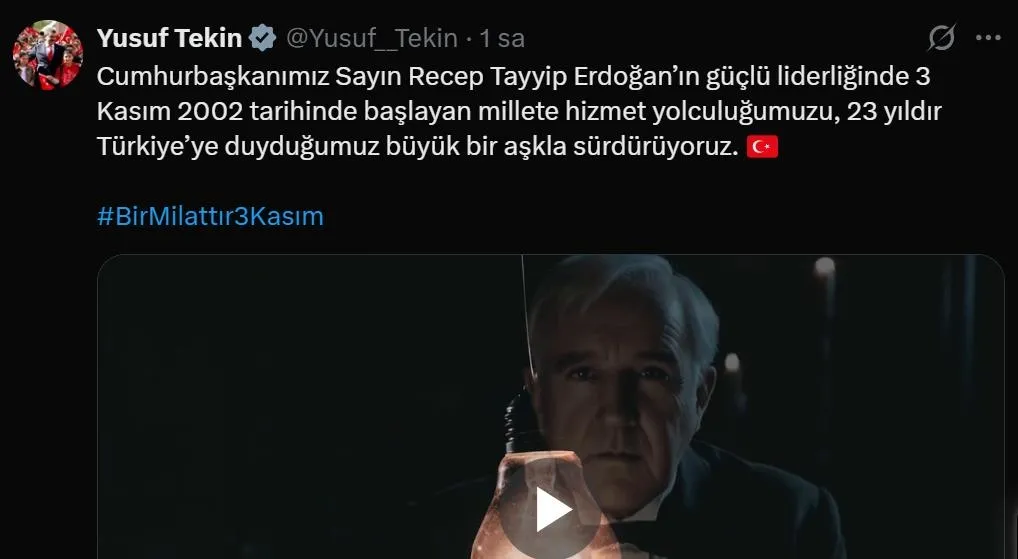Open the Grok explain-post icon
This screenshot has height=559, width=1018.
pyautogui.click(x=941, y=38)
